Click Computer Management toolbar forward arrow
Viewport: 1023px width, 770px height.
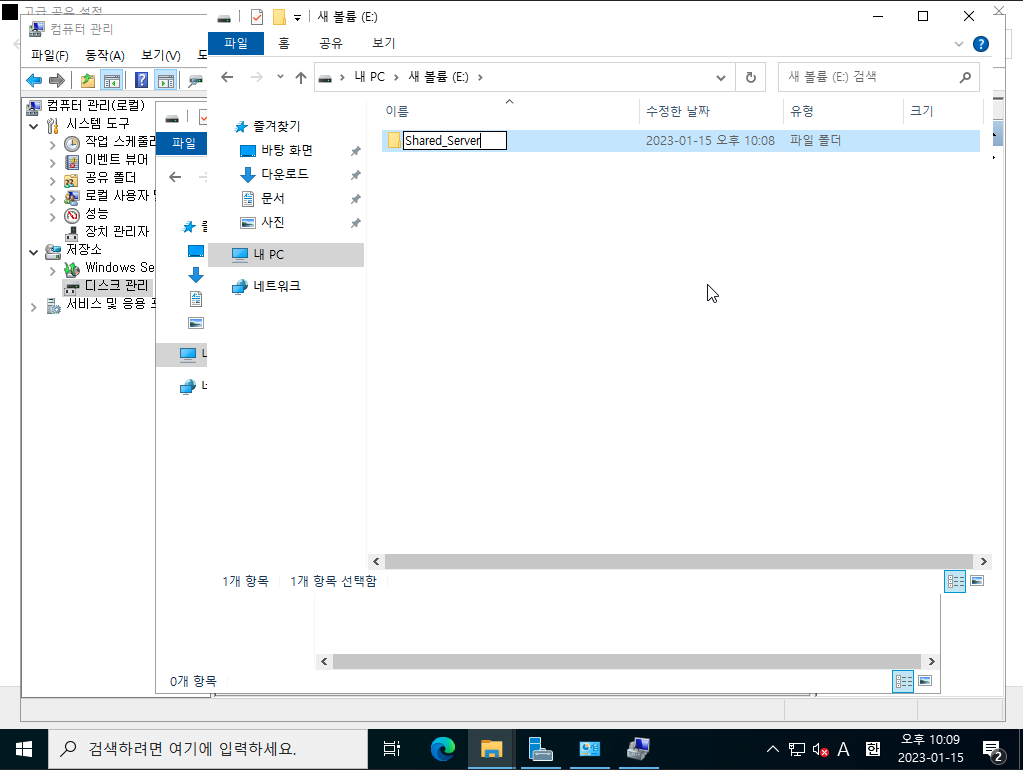[x=57, y=80]
